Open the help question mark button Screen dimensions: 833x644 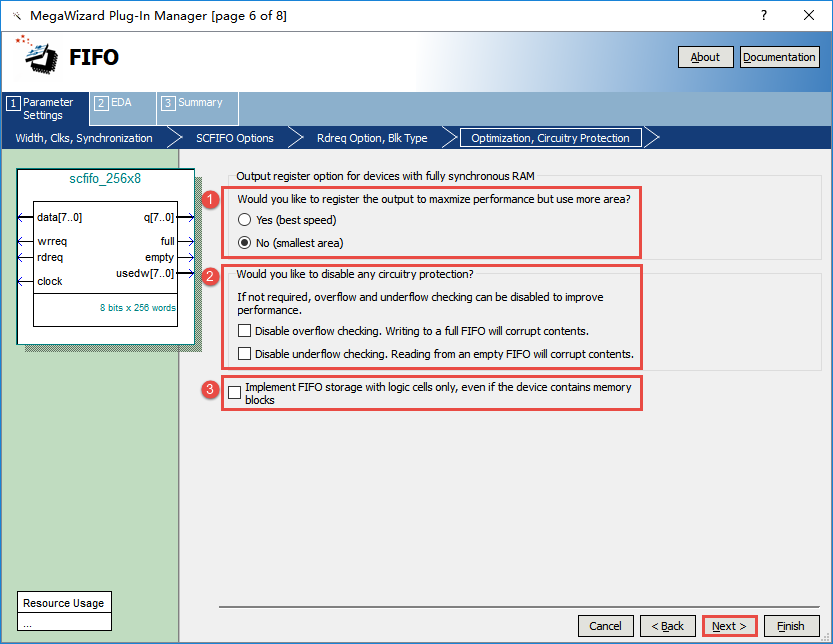pos(763,15)
